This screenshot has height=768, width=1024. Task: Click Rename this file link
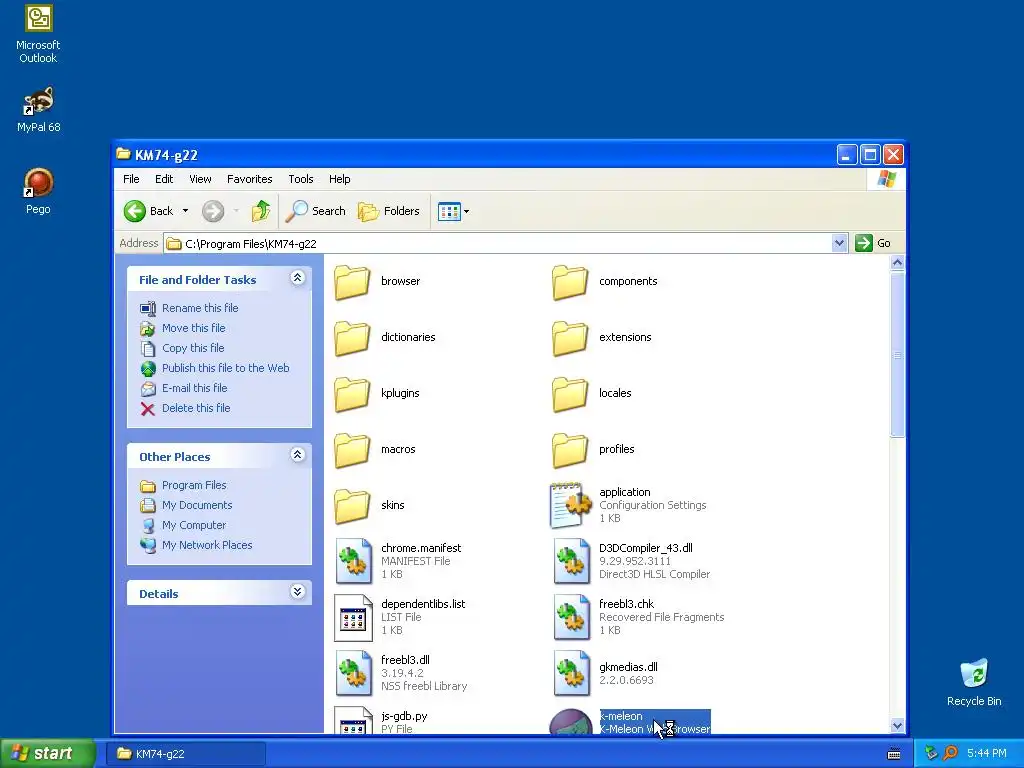200,308
